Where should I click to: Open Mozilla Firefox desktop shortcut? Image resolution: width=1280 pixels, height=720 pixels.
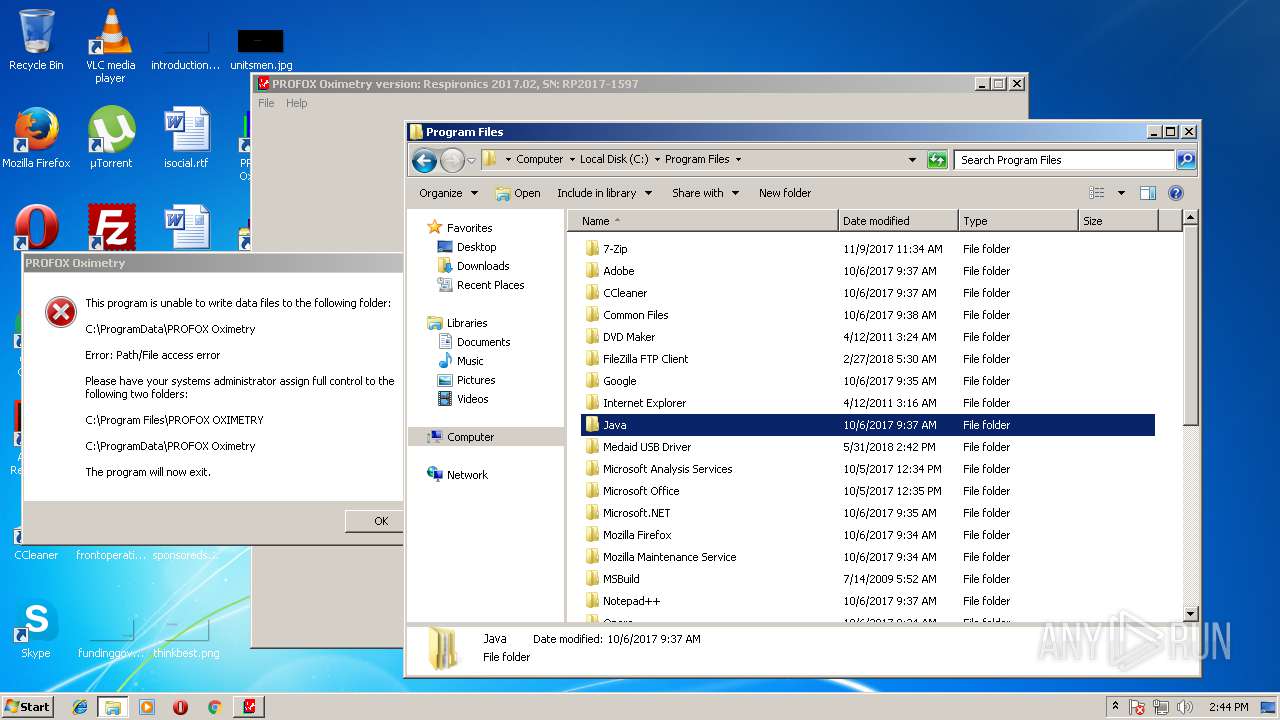(36, 138)
